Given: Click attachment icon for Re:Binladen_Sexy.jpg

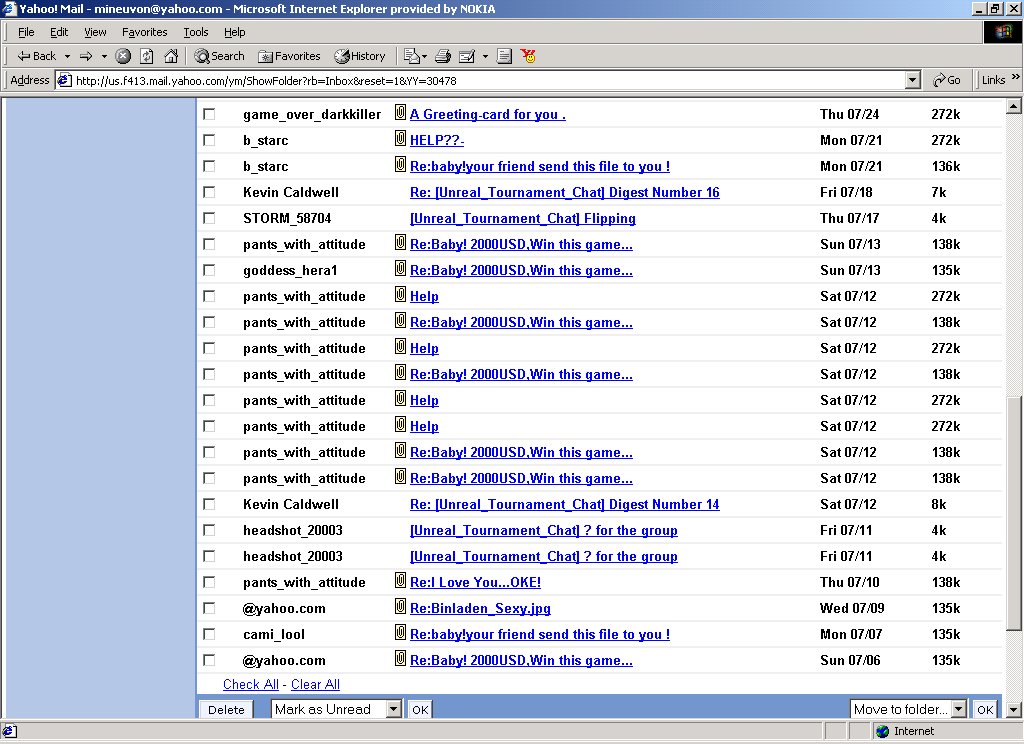Looking at the screenshot, I should click(x=400, y=607).
